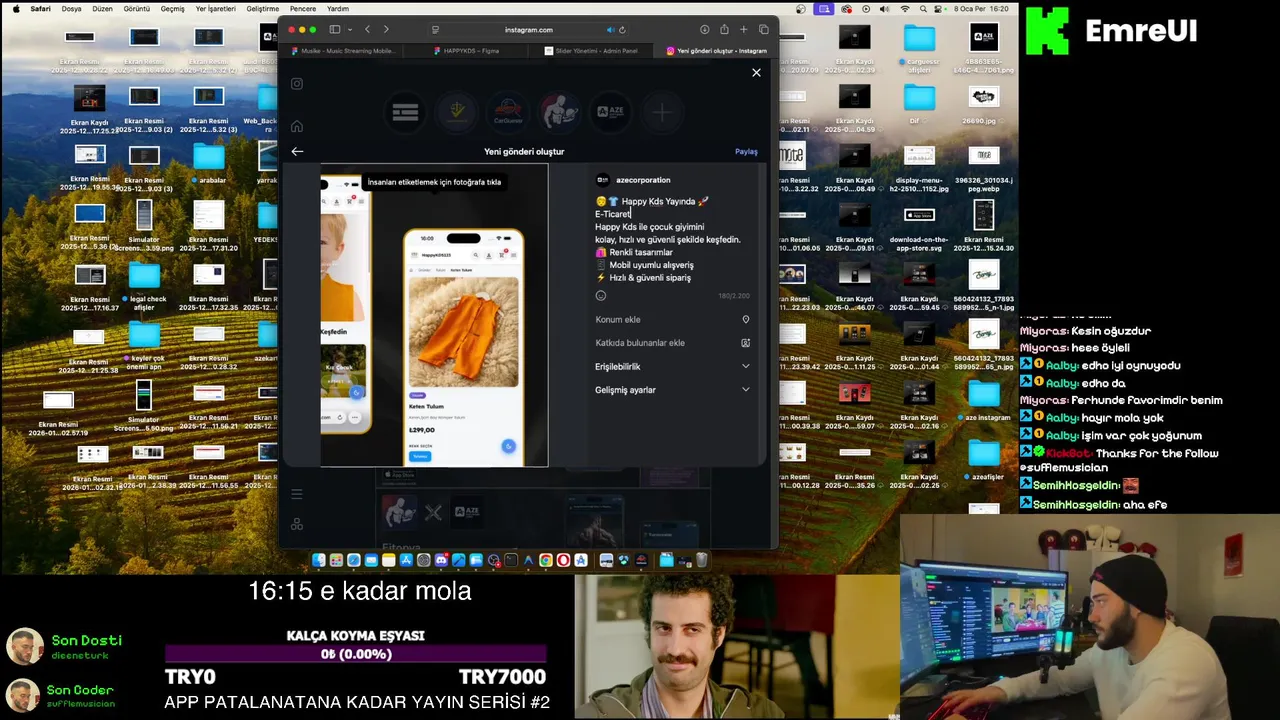
Task: Click the bottom sidebar icon under More menu
Action: coord(297,524)
